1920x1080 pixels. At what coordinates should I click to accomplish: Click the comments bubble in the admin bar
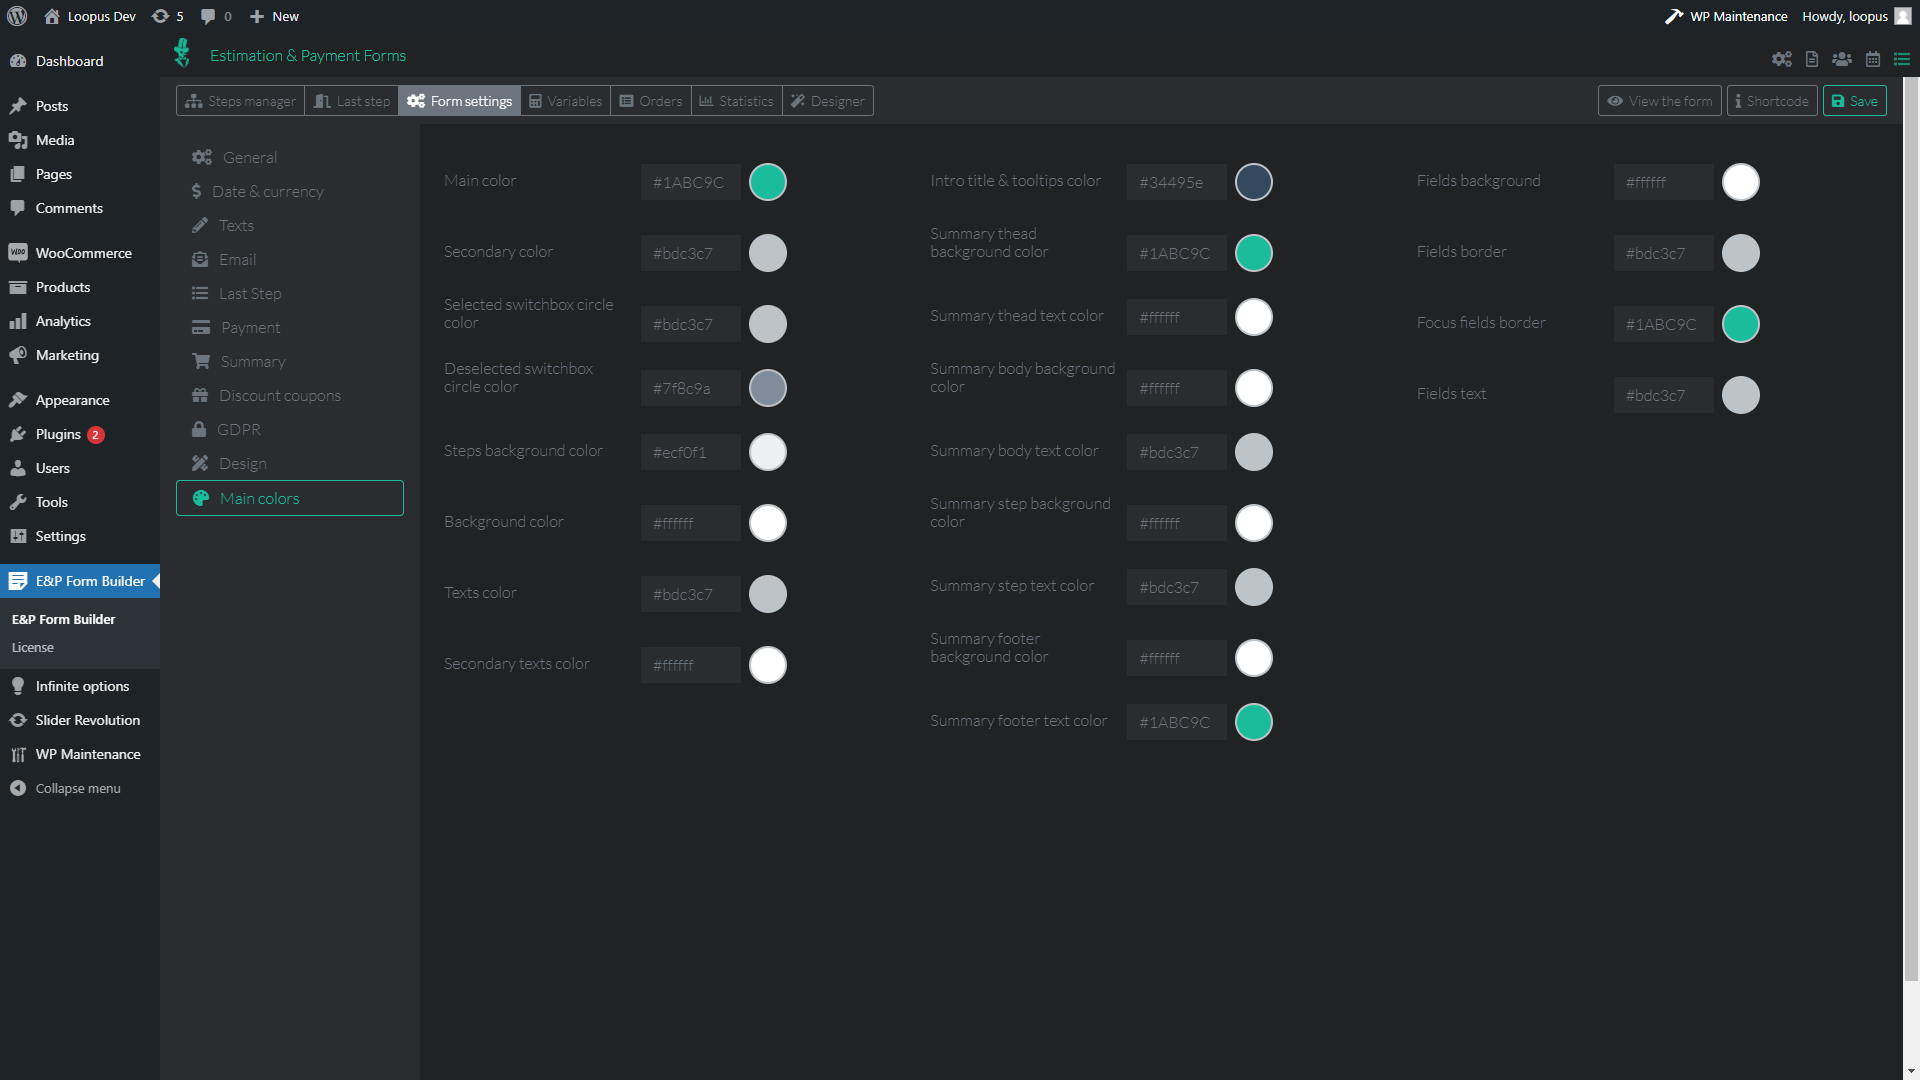pos(215,16)
